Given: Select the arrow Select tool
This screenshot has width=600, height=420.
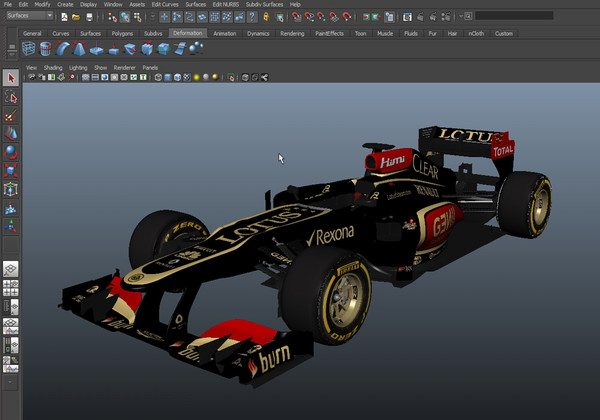Looking at the screenshot, I should pos(11,78).
